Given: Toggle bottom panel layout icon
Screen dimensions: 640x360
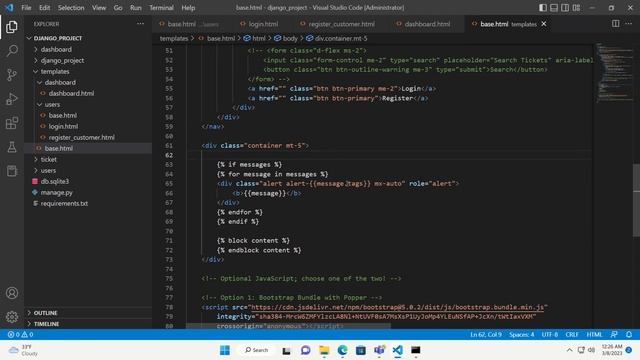Looking at the screenshot, I should pyautogui.click(x=554, y=7).
